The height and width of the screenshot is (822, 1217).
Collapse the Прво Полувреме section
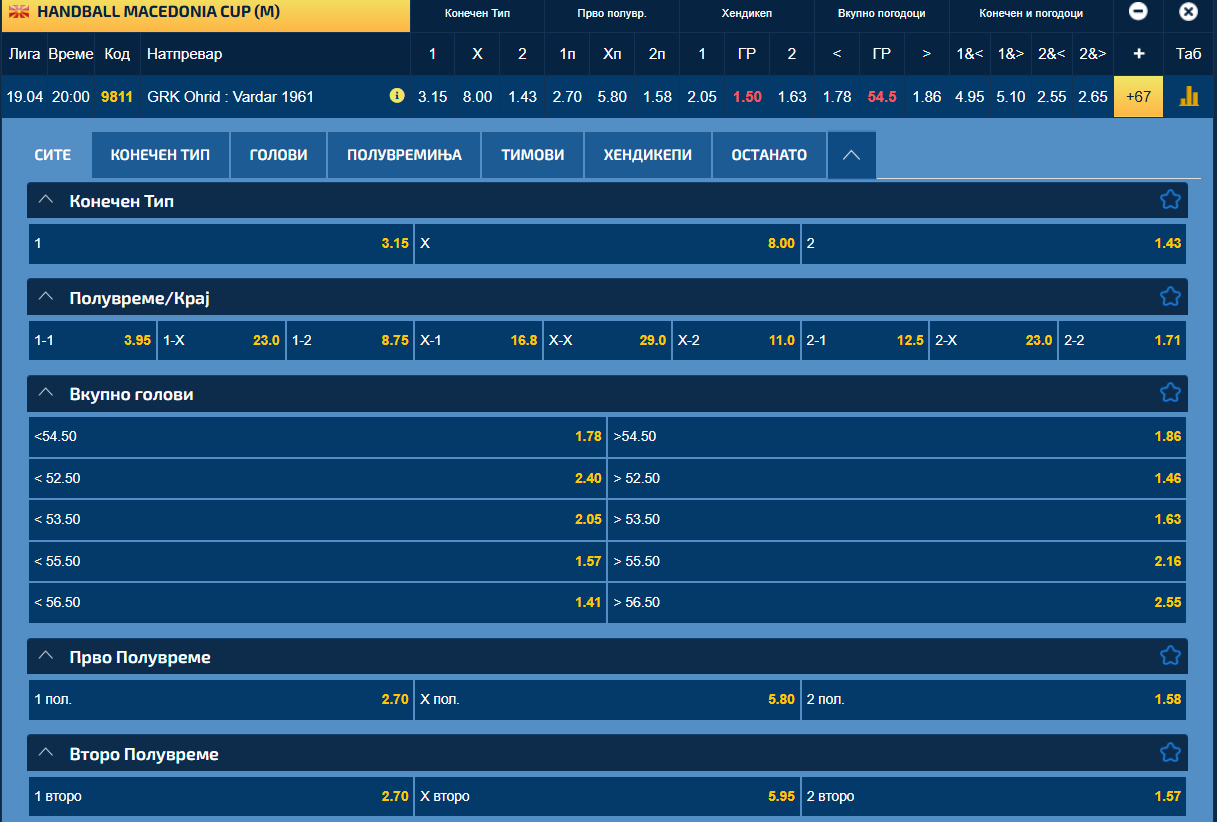click(x=45, y=656)
